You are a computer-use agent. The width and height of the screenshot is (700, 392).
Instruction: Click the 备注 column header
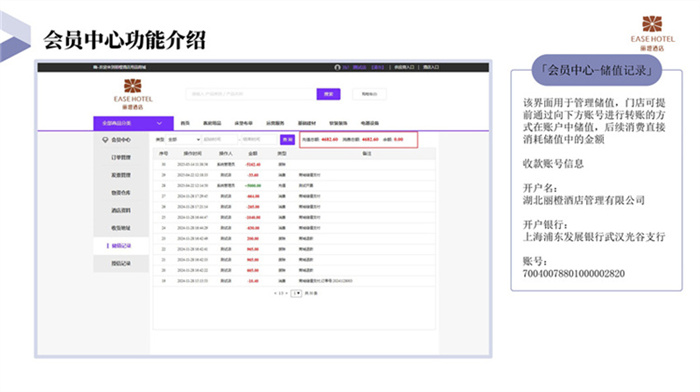point(367,154)
